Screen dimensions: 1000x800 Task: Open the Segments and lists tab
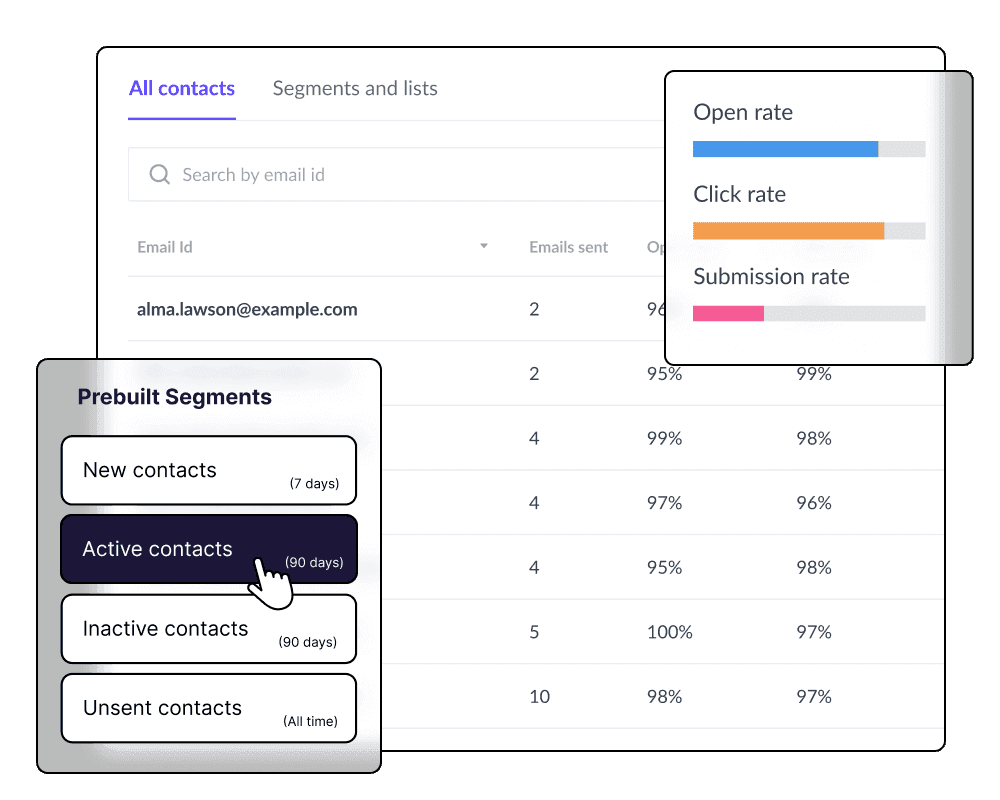[355, 89]
